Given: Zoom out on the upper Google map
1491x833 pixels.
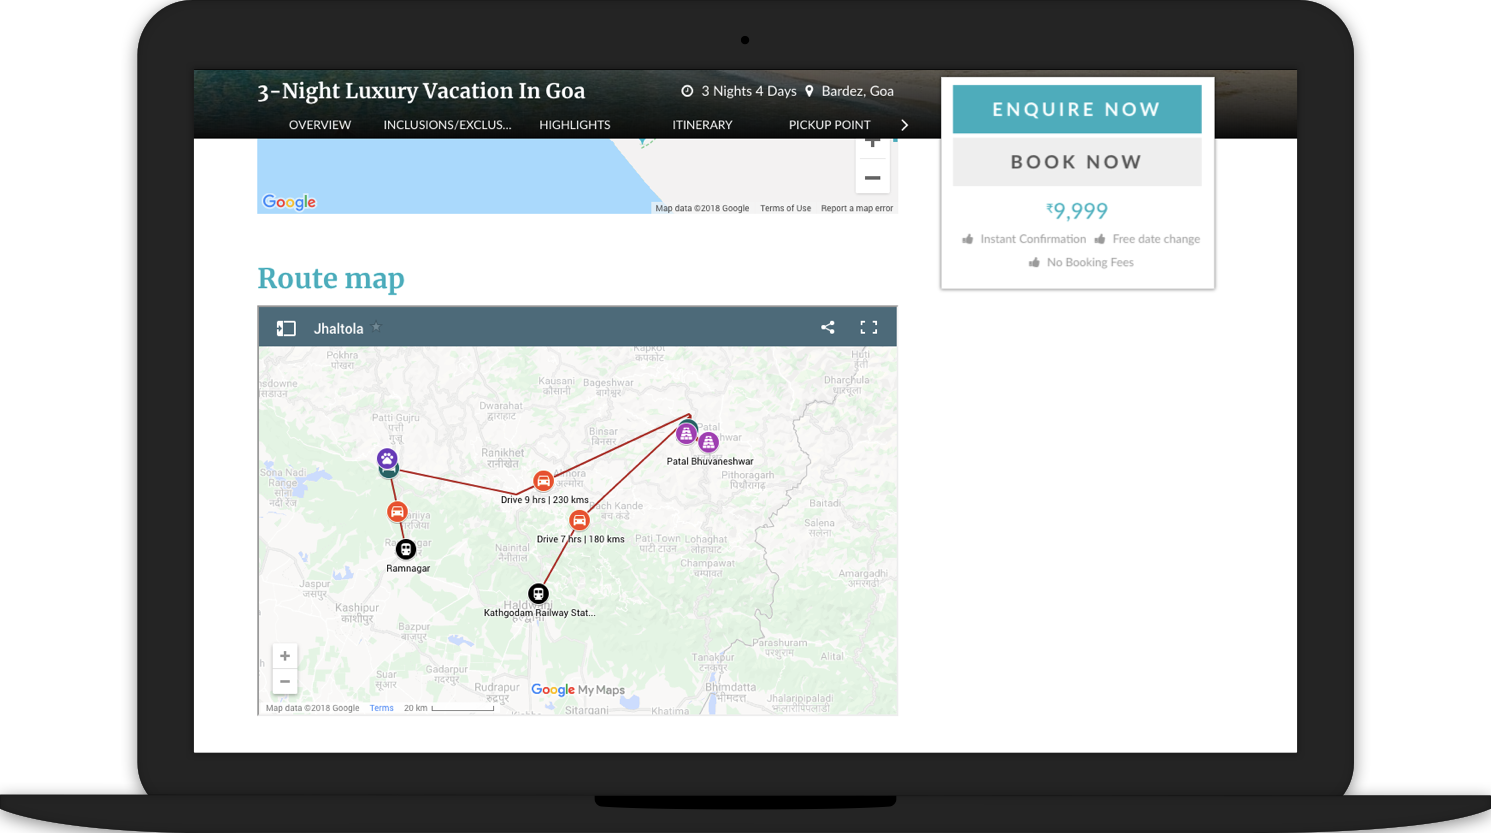Looking at the screenshot, I should coord(872,178).
